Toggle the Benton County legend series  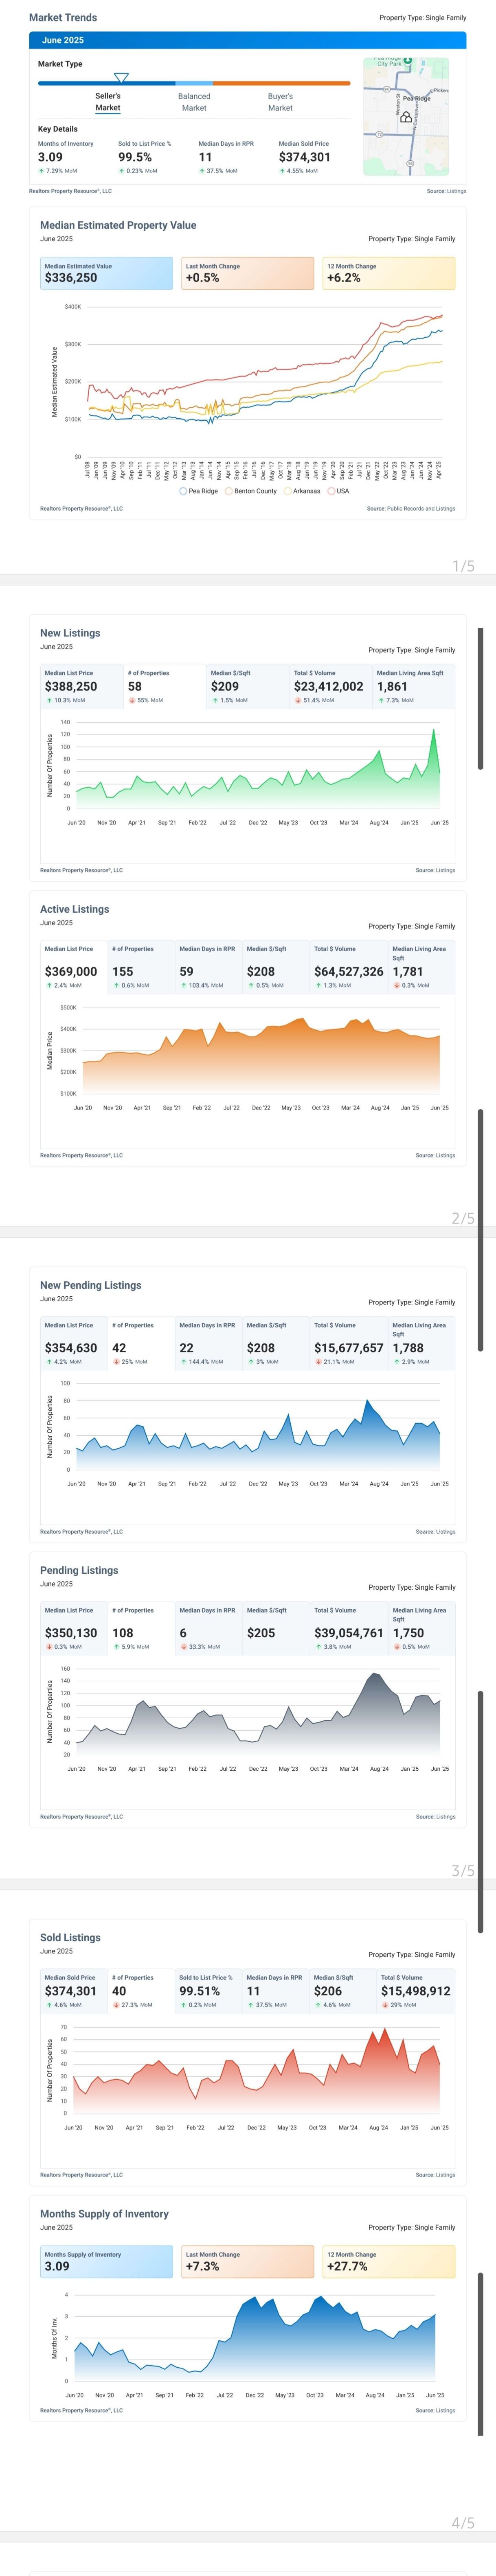251,491
